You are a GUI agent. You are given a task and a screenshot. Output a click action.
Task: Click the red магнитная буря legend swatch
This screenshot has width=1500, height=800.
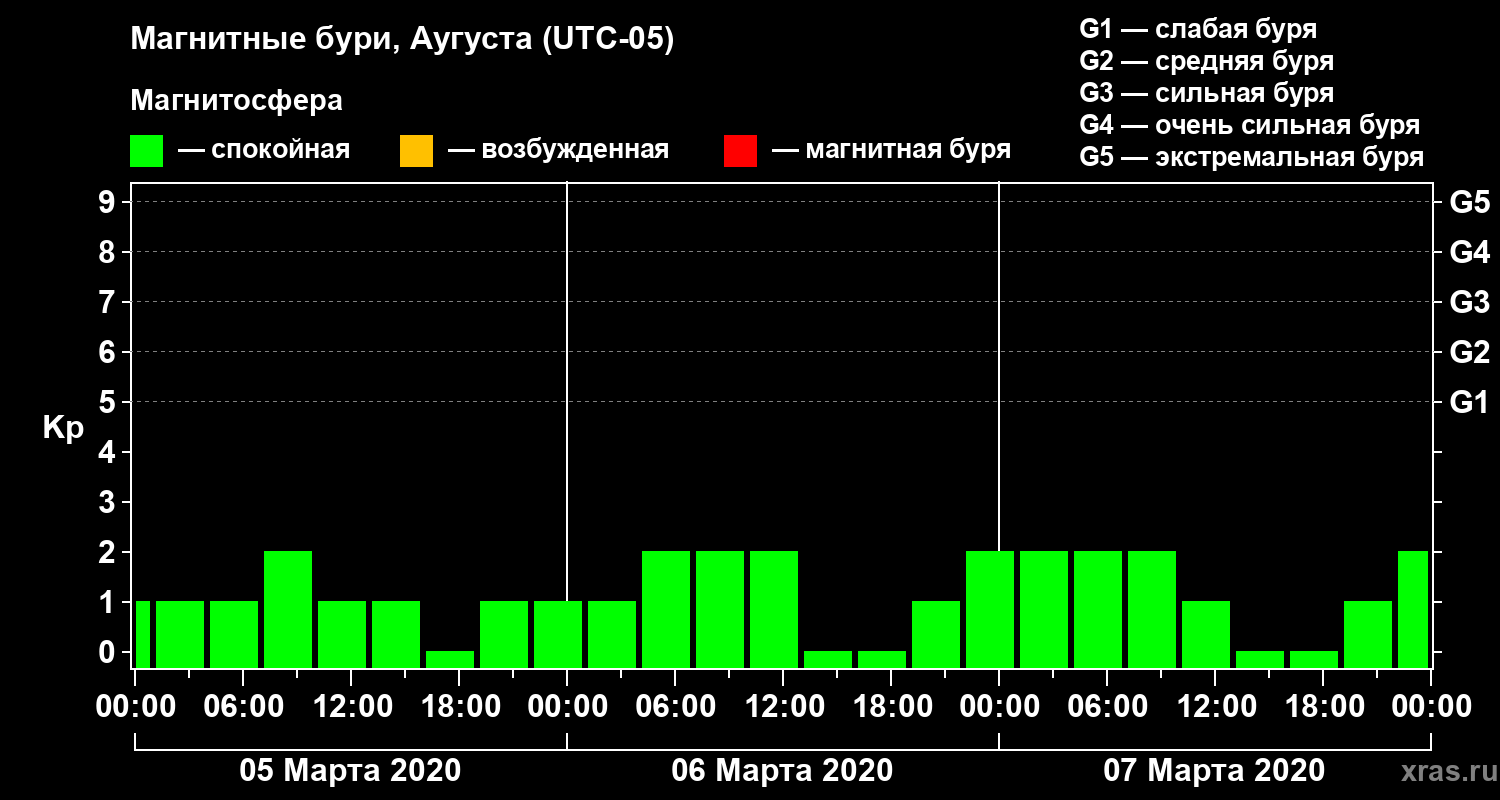(740, 151)
